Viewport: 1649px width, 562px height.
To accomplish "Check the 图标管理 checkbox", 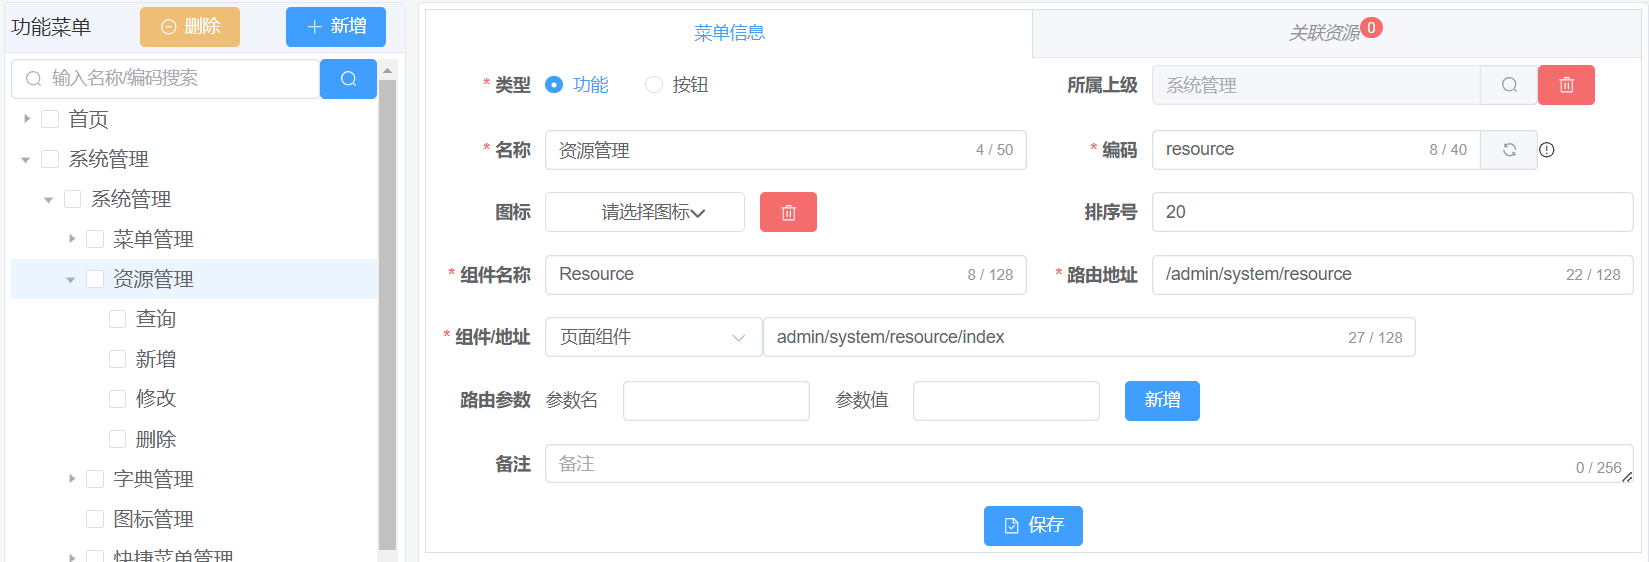I will 95,519.
